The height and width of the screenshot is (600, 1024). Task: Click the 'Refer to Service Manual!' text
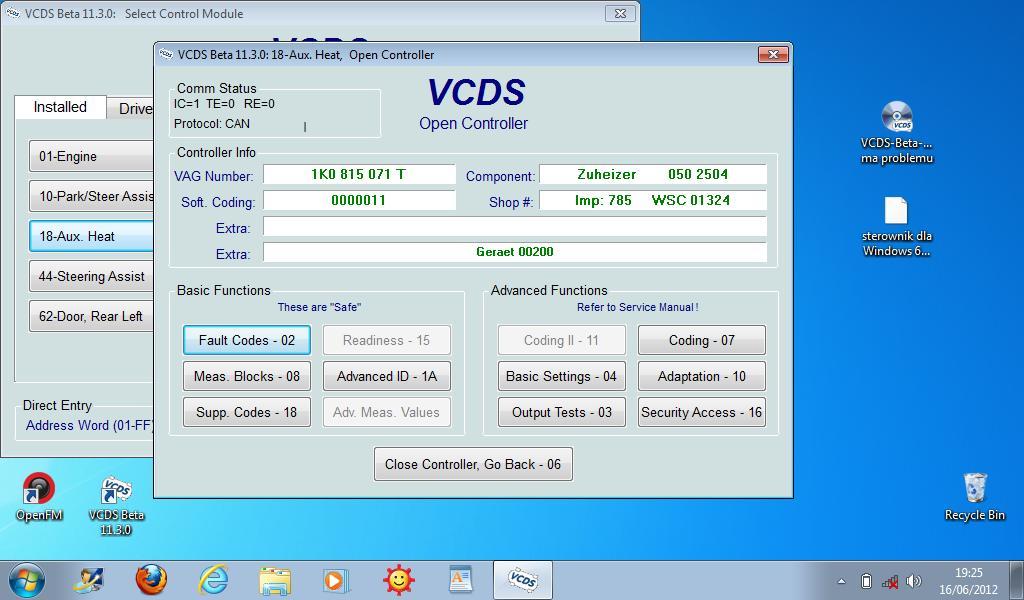tap(637, 307)
